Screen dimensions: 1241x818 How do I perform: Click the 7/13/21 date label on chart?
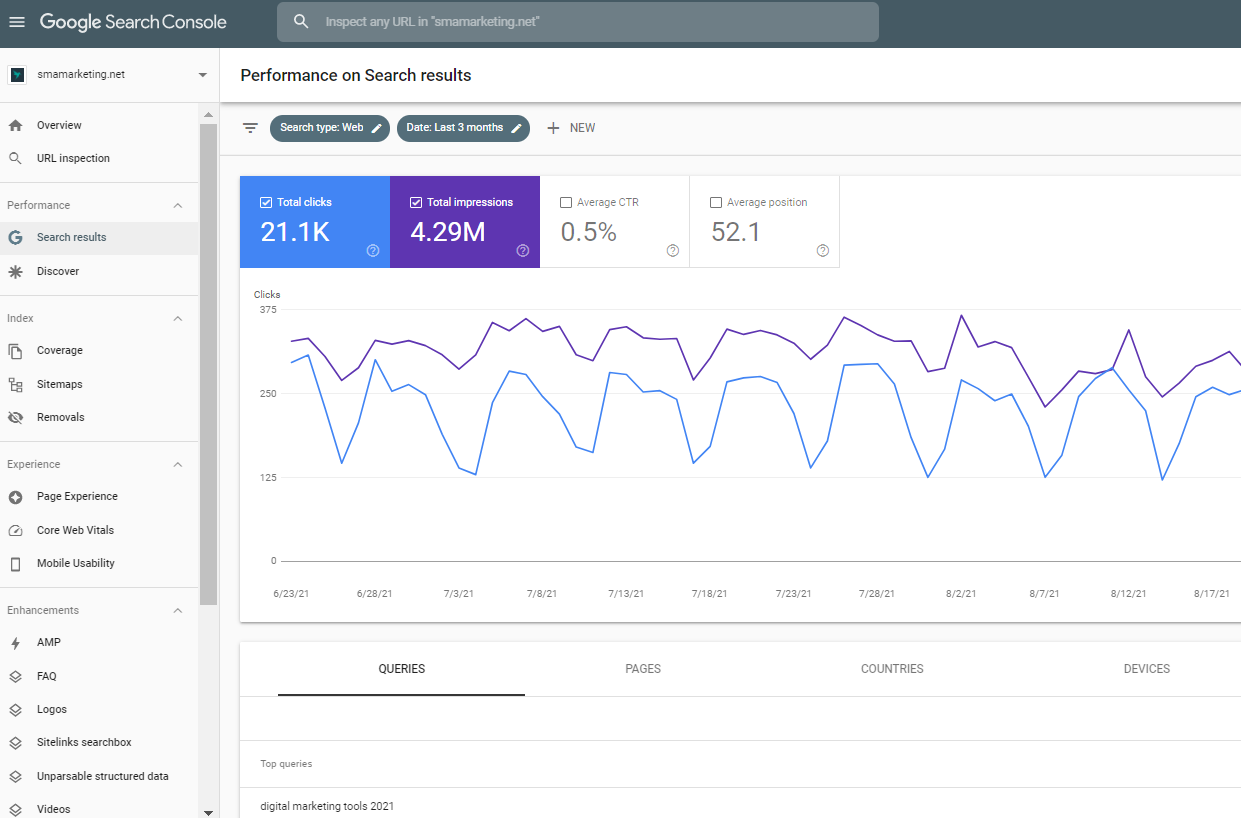point(625,594)
